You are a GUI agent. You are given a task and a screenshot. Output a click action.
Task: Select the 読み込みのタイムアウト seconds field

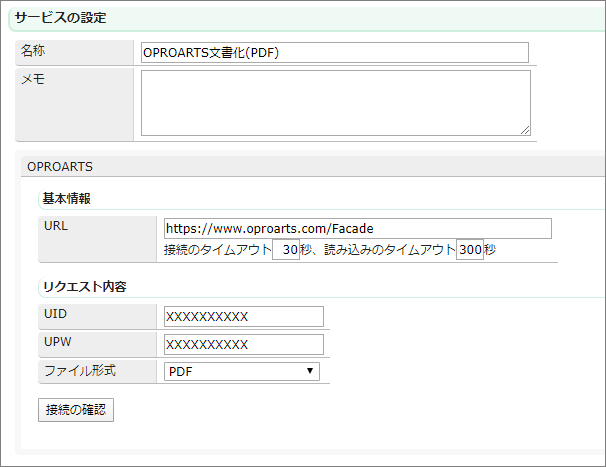469,250
